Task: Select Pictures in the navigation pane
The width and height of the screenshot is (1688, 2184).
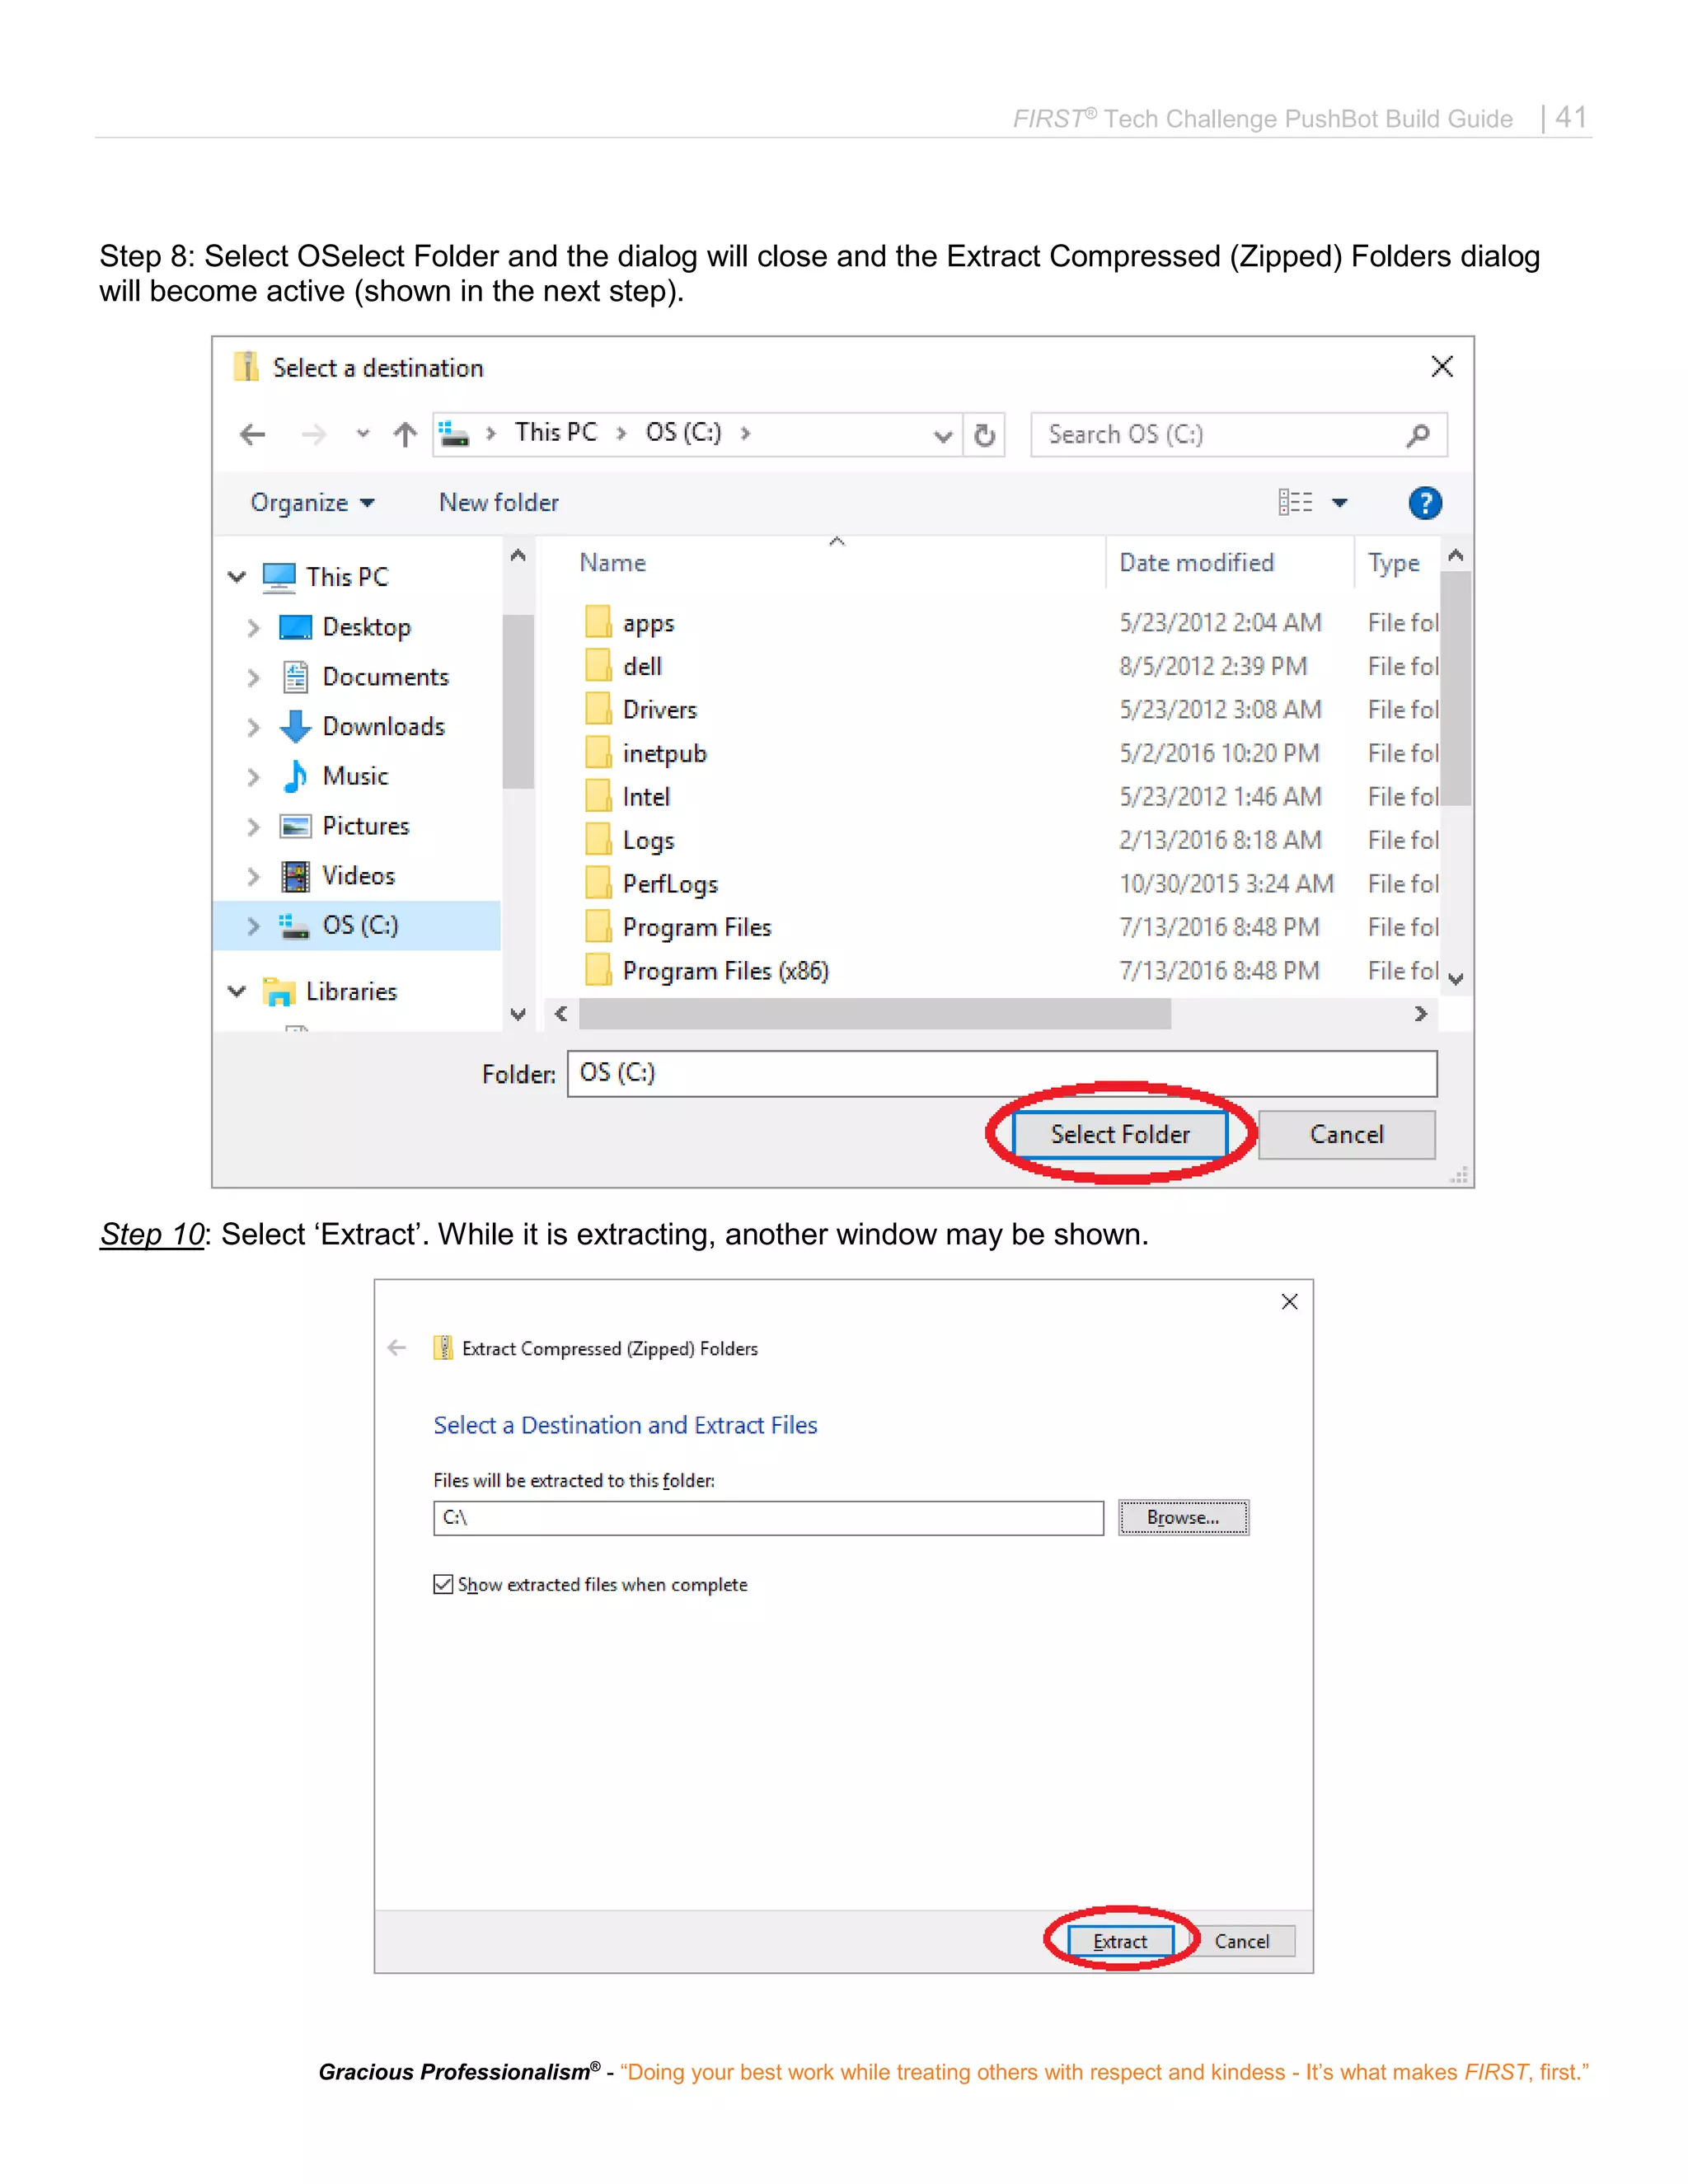Action: point(365,826)
